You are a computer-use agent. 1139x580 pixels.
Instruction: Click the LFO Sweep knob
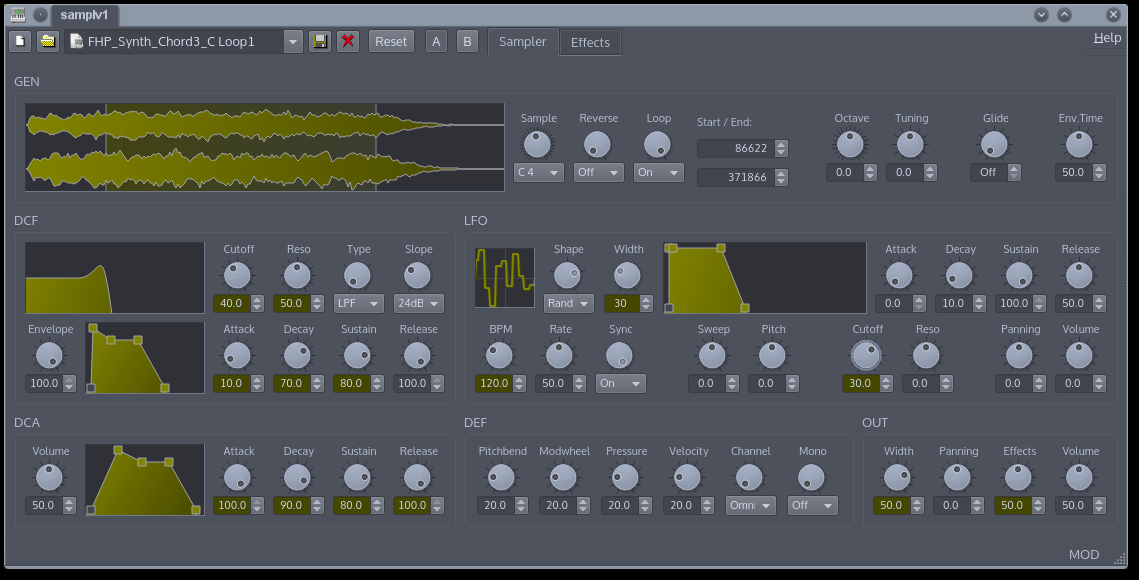713,355
